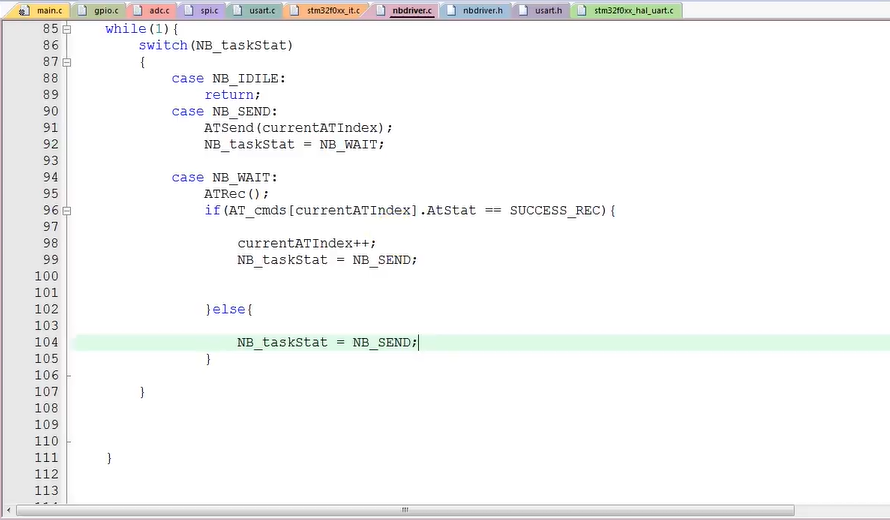This screenshot has height=520, width=890.
Task: Select the usart.c tab
Action: coord(255,10)
